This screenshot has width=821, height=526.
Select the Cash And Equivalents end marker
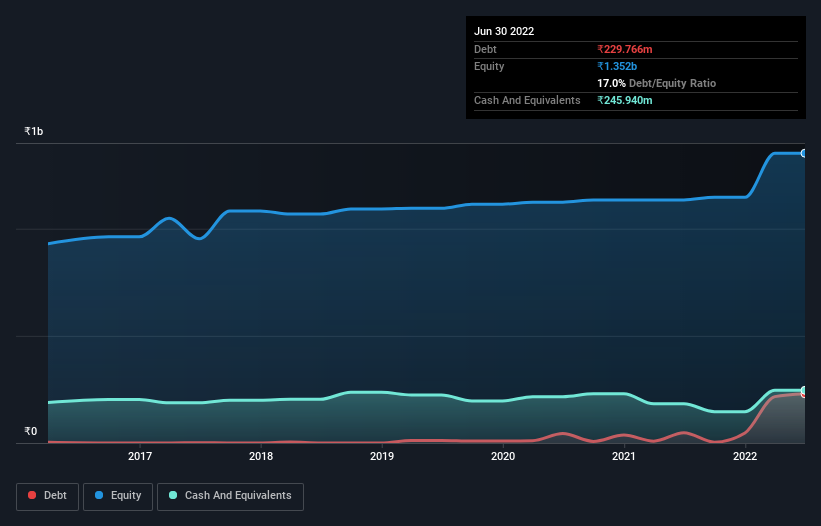(803, 390)
